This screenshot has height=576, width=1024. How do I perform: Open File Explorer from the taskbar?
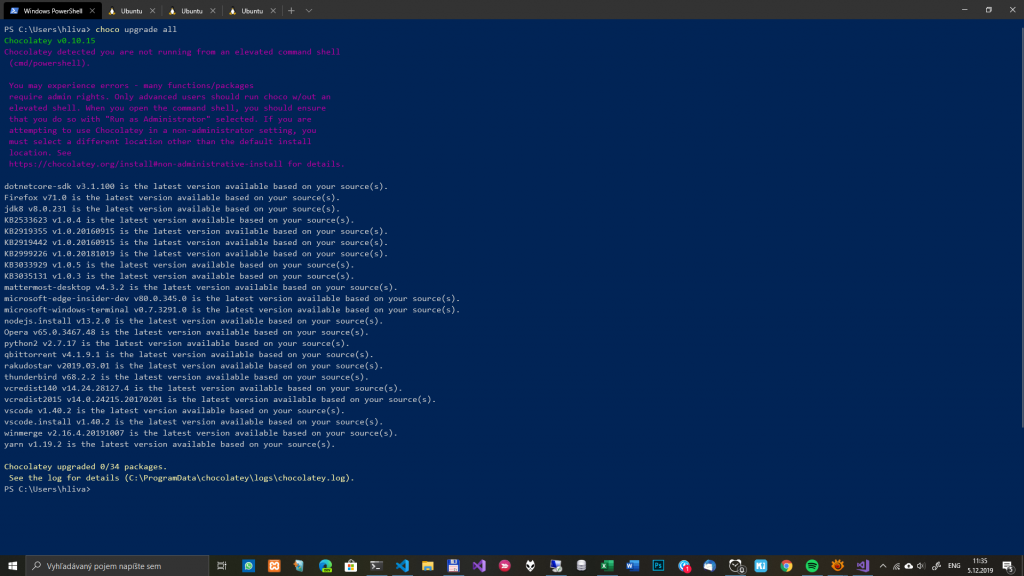[x=428, y=566]
